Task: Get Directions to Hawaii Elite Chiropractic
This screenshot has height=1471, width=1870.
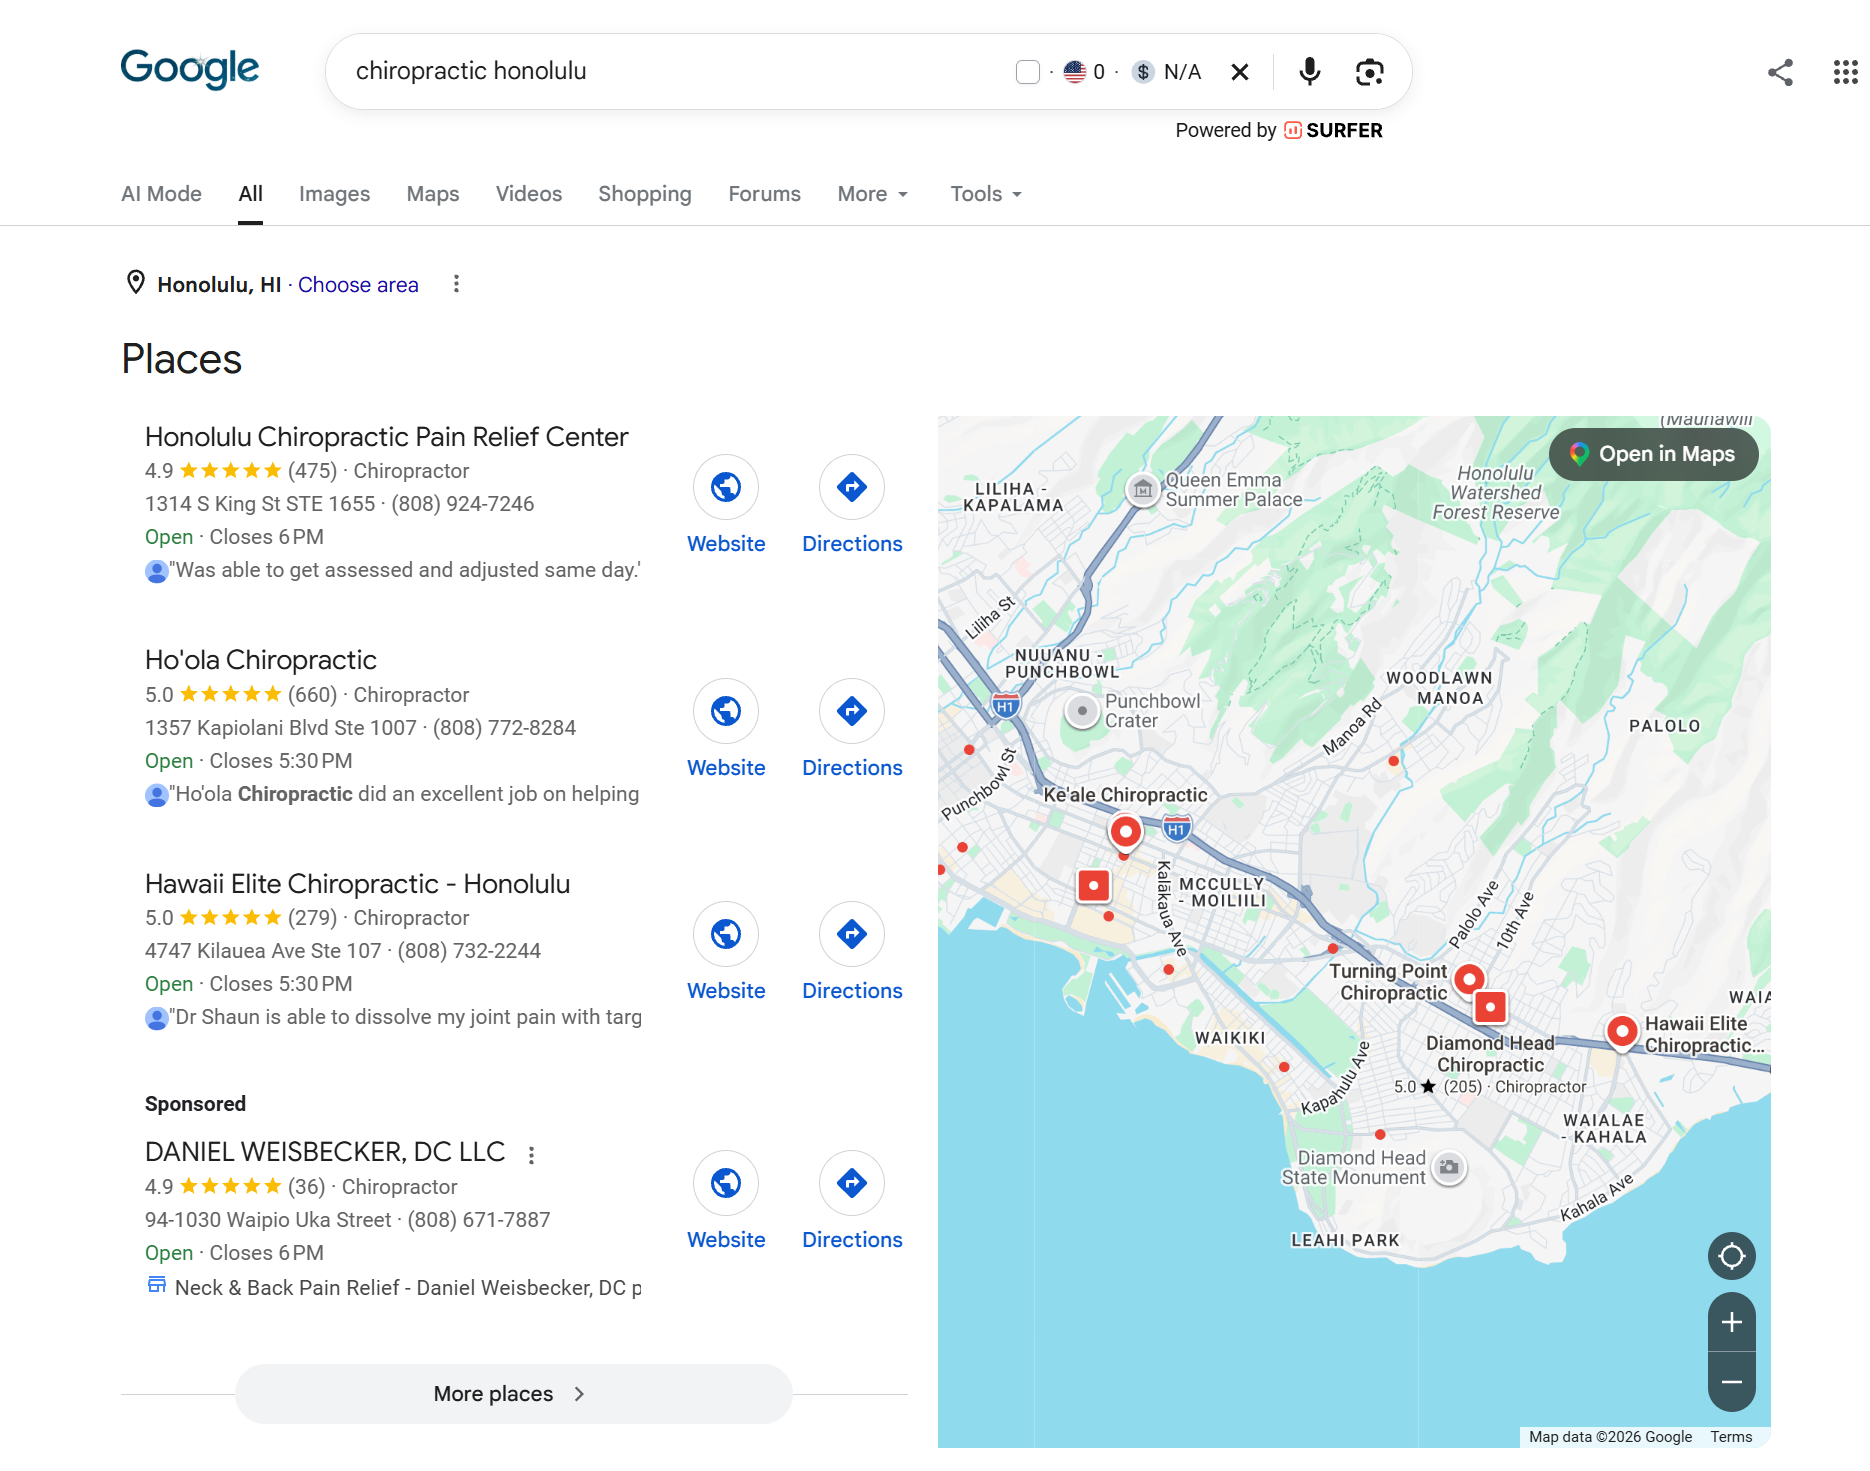Action: 852,934
